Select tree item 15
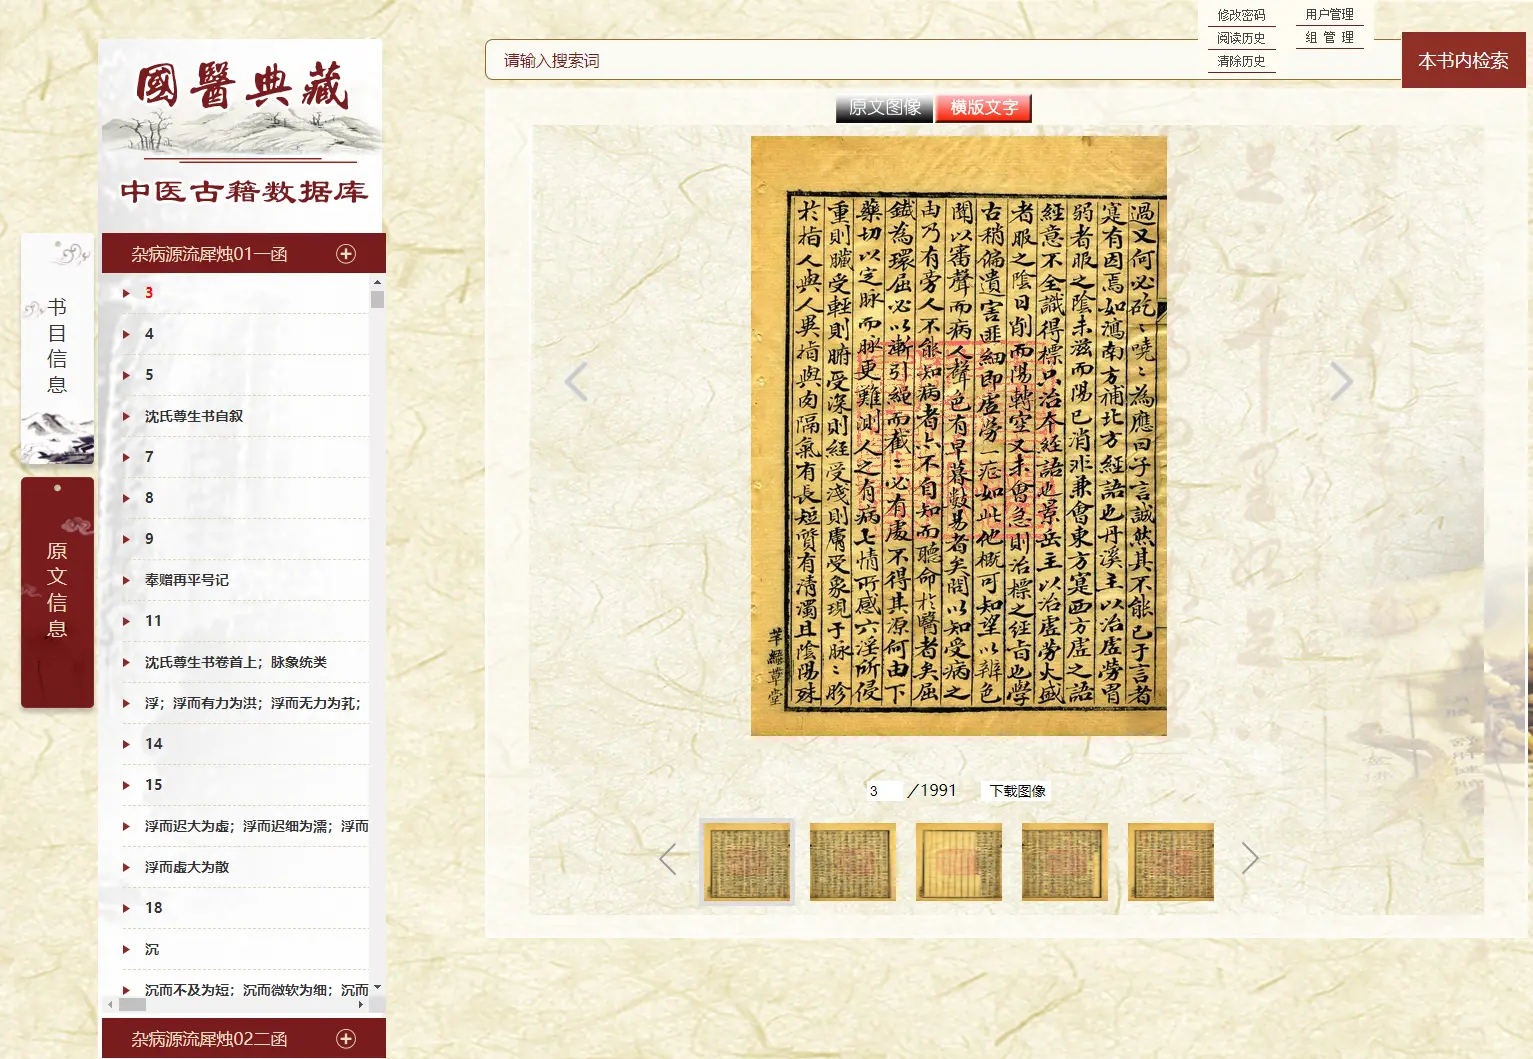This screenshot has height=1059, width=1533. tap(153, 785)
